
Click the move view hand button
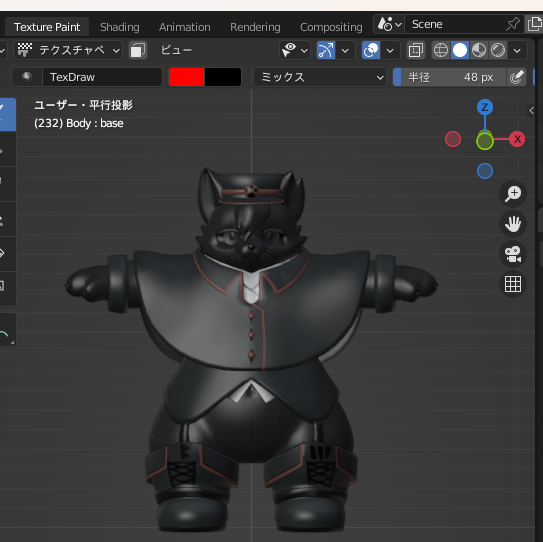(513, 224)
